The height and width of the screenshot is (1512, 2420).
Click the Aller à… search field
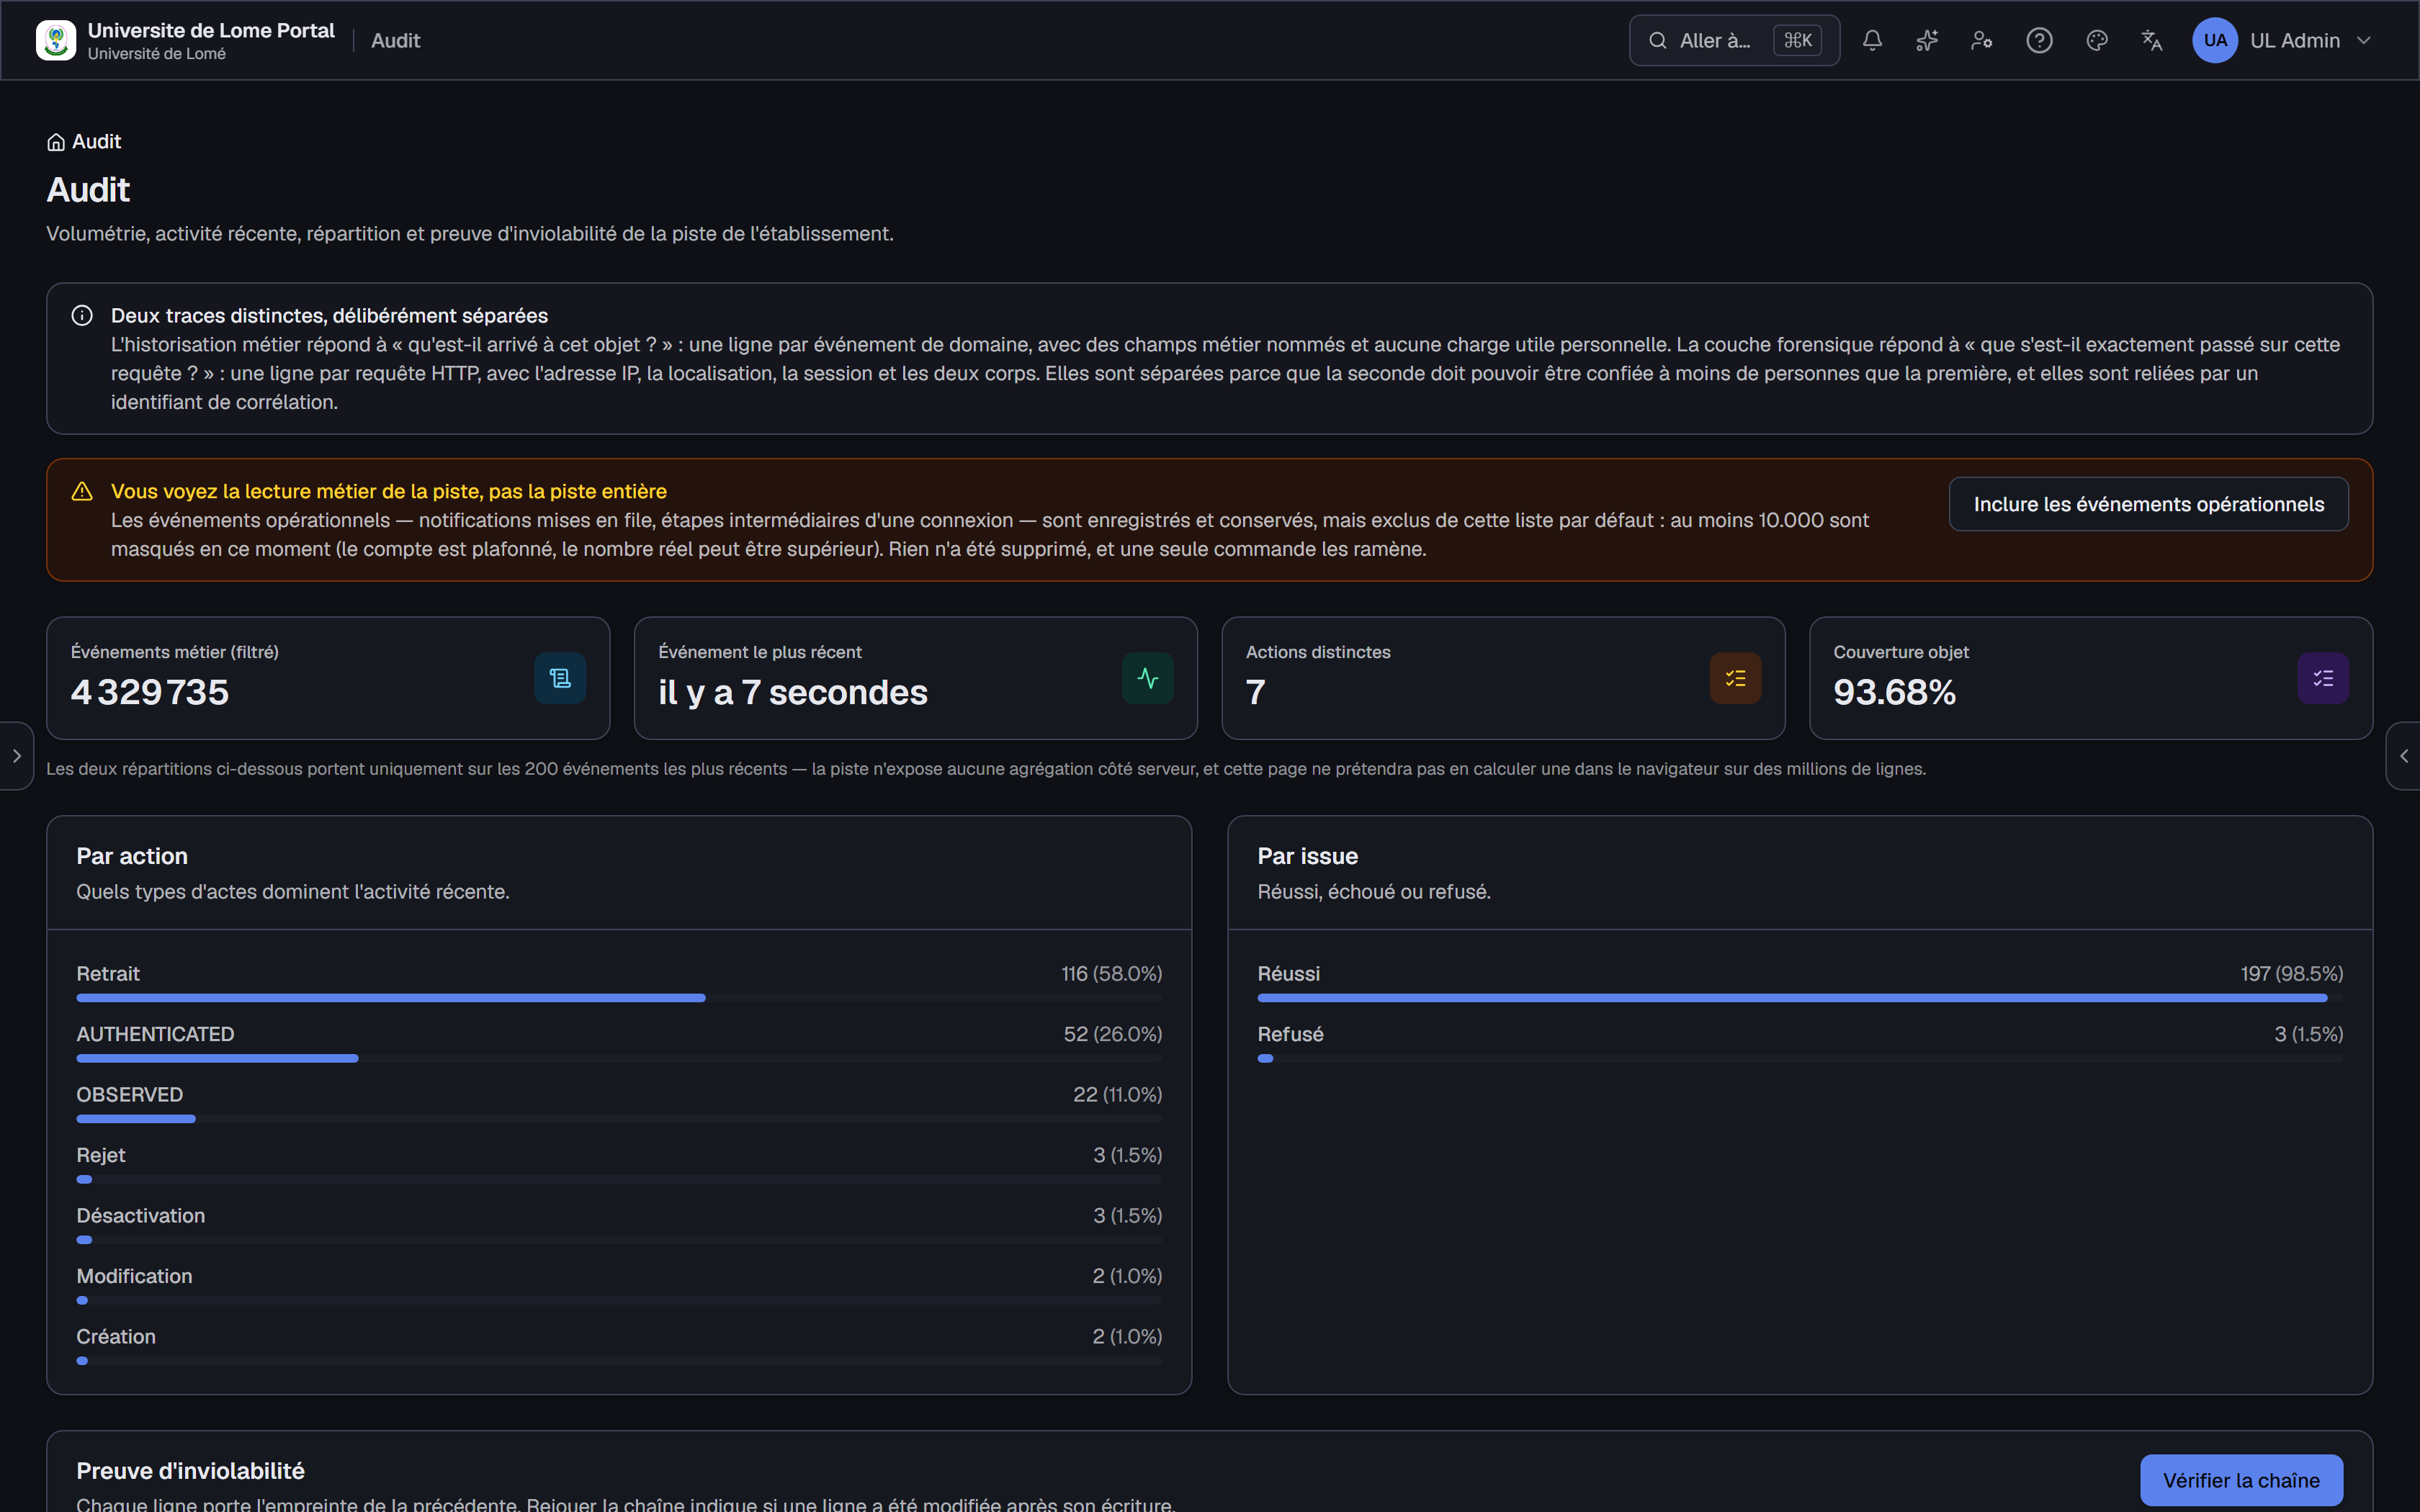pyautogui.click(x=1734, y=40)
